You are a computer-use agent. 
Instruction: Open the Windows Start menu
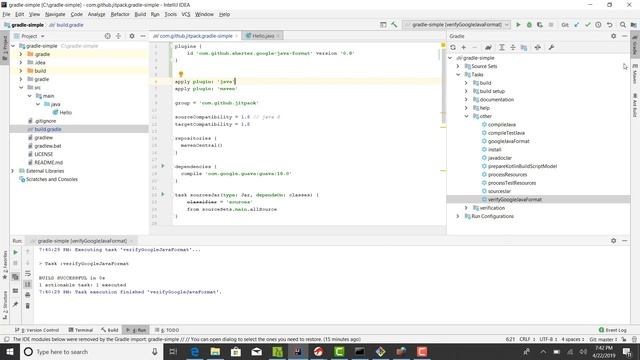pos(10,352)
